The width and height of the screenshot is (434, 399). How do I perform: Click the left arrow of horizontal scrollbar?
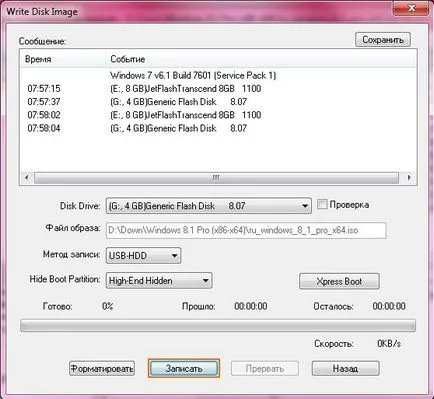pos(27,177)
